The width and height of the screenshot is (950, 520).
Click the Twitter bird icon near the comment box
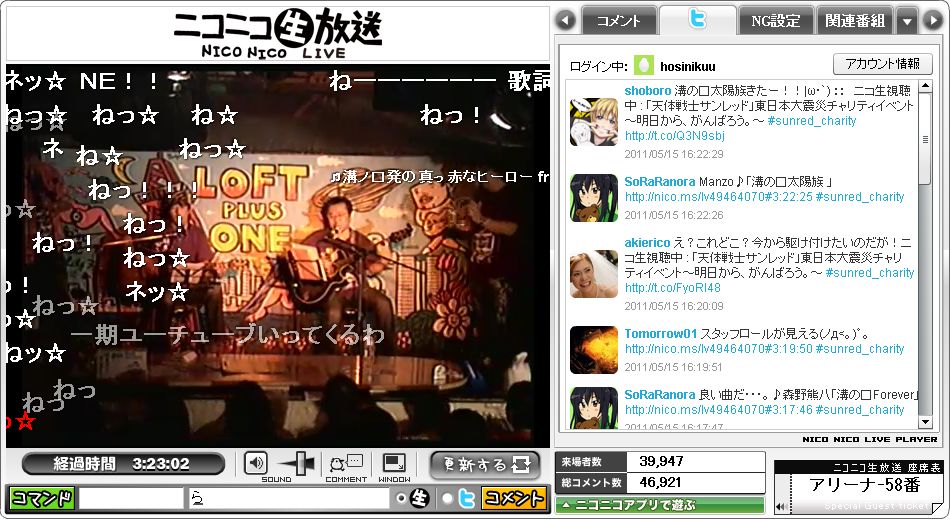point(466,499)
